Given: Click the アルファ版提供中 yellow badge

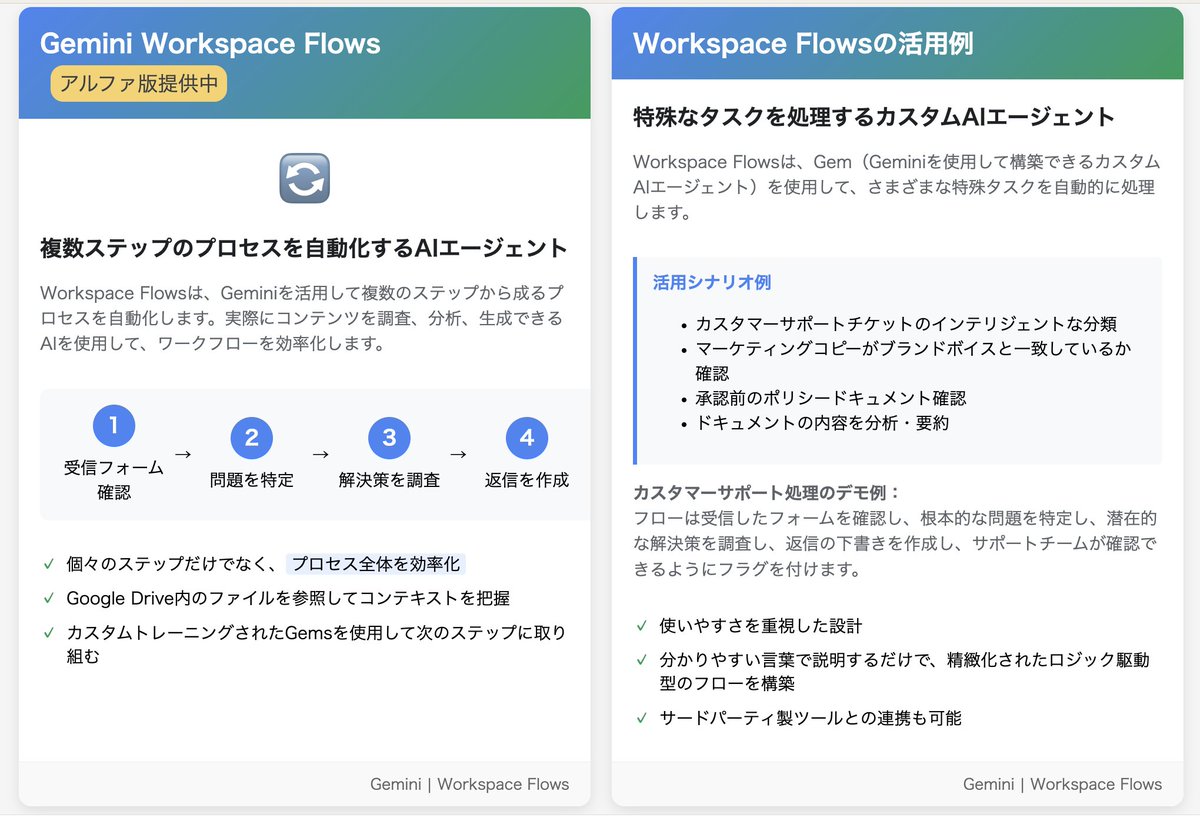Looking at the screenshot, I should tap(138, 84).
